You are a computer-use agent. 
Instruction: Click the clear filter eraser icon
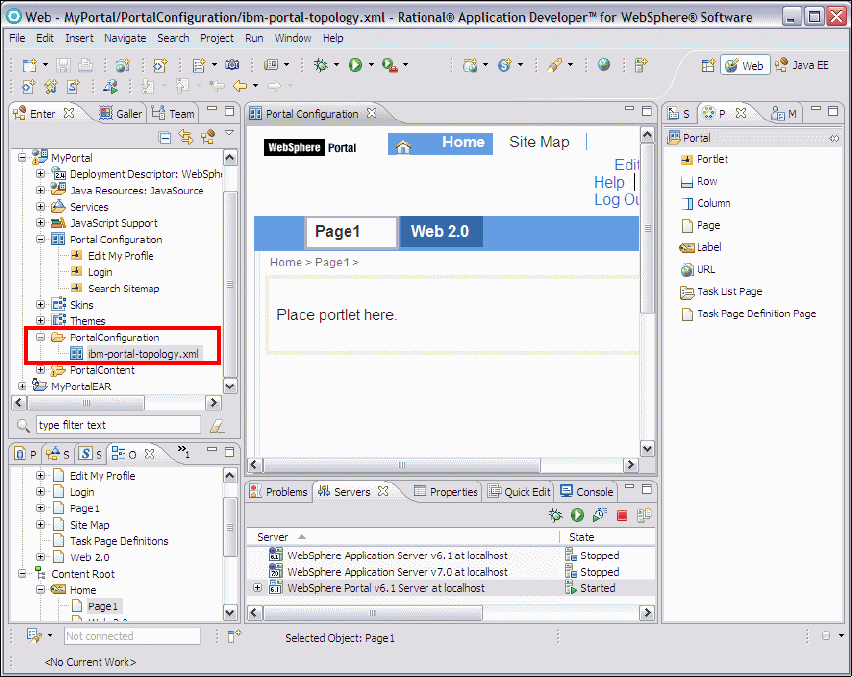coord(217,426)
